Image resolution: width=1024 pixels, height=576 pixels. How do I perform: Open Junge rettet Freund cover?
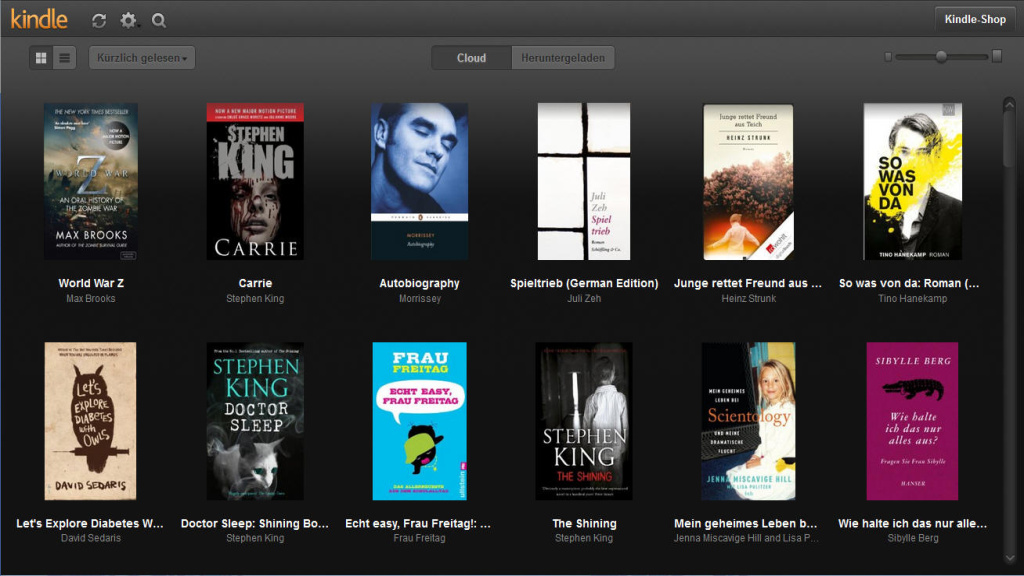pyautogui.click(x=748, y=182)
